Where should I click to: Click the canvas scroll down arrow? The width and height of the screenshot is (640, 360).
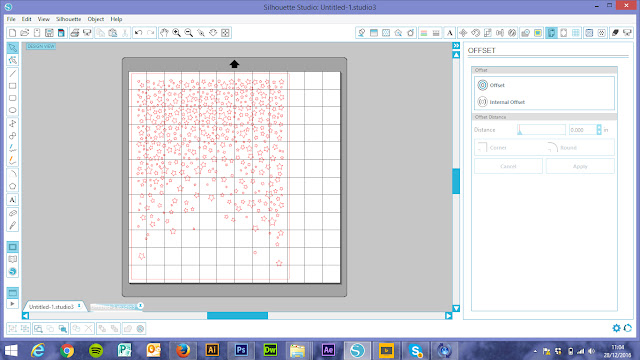[456, 309]
